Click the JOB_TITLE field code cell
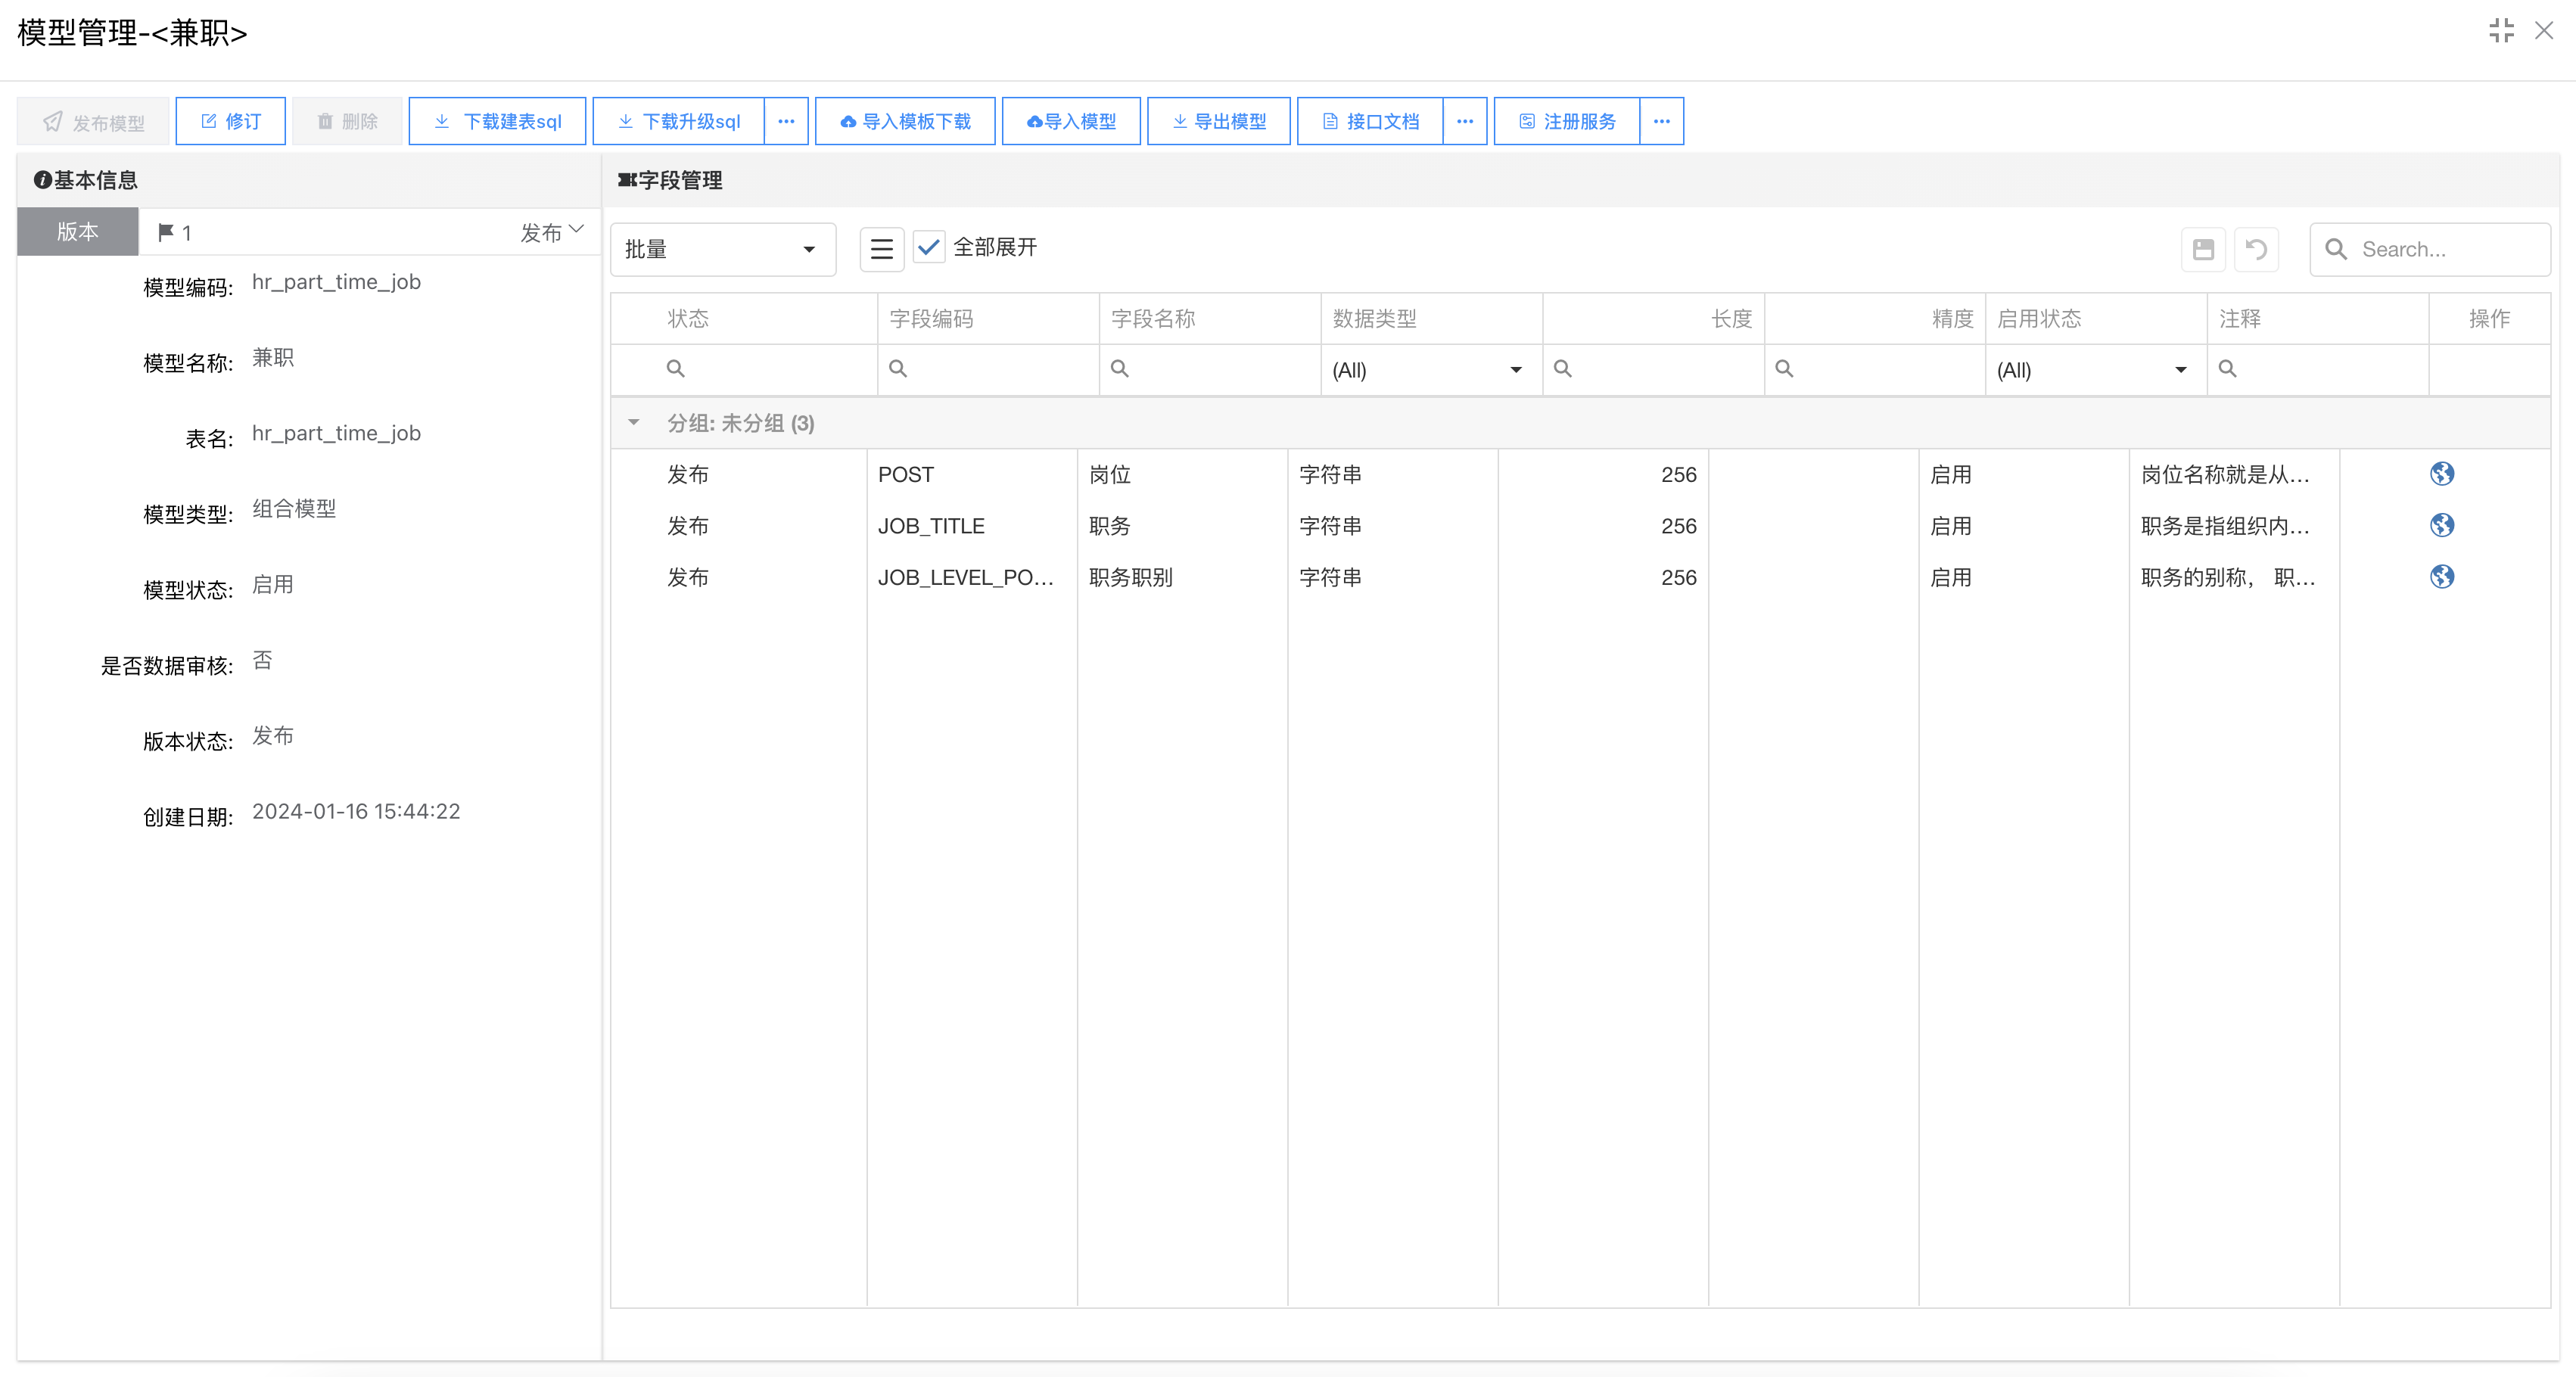Image resolution: width=2576 pixels, height=1377 pixels. click(x=972, y=526)
